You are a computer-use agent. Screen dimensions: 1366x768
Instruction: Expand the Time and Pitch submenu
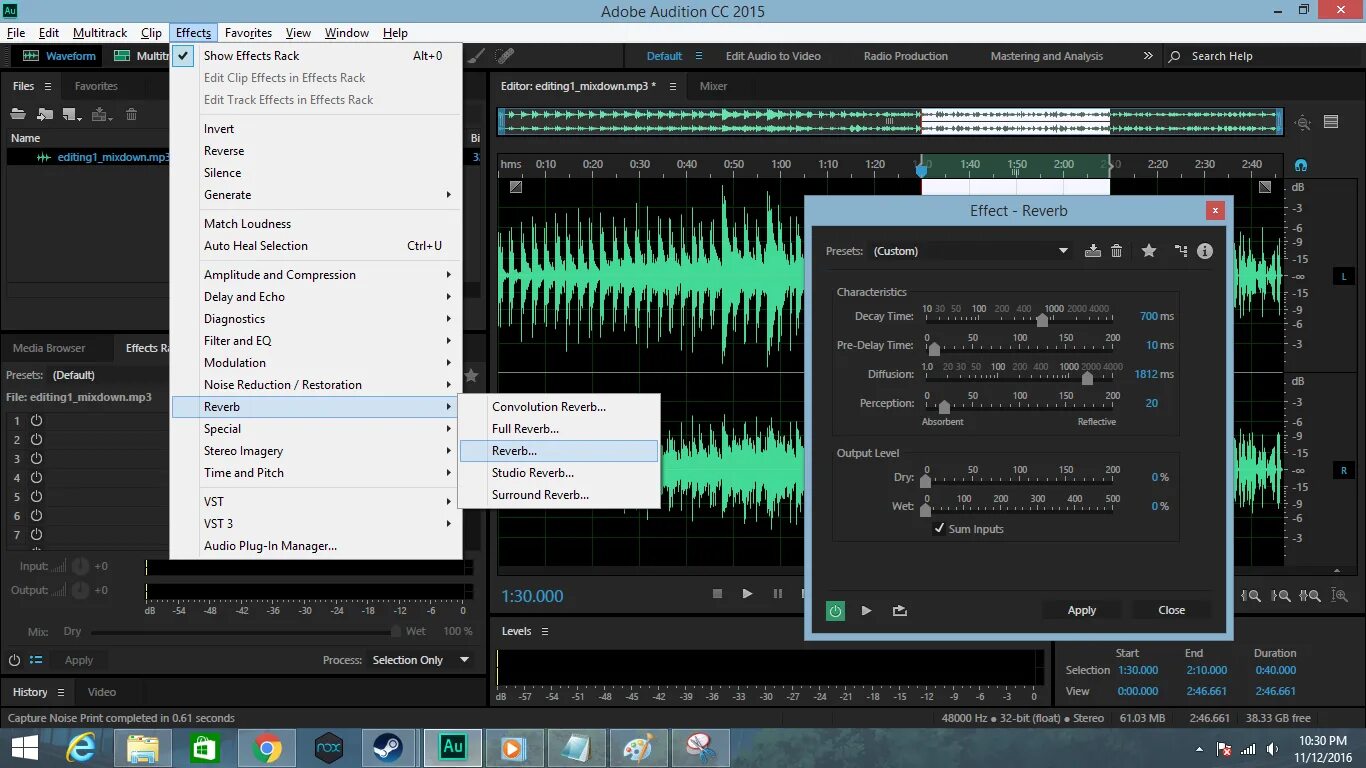coord(316,473)
